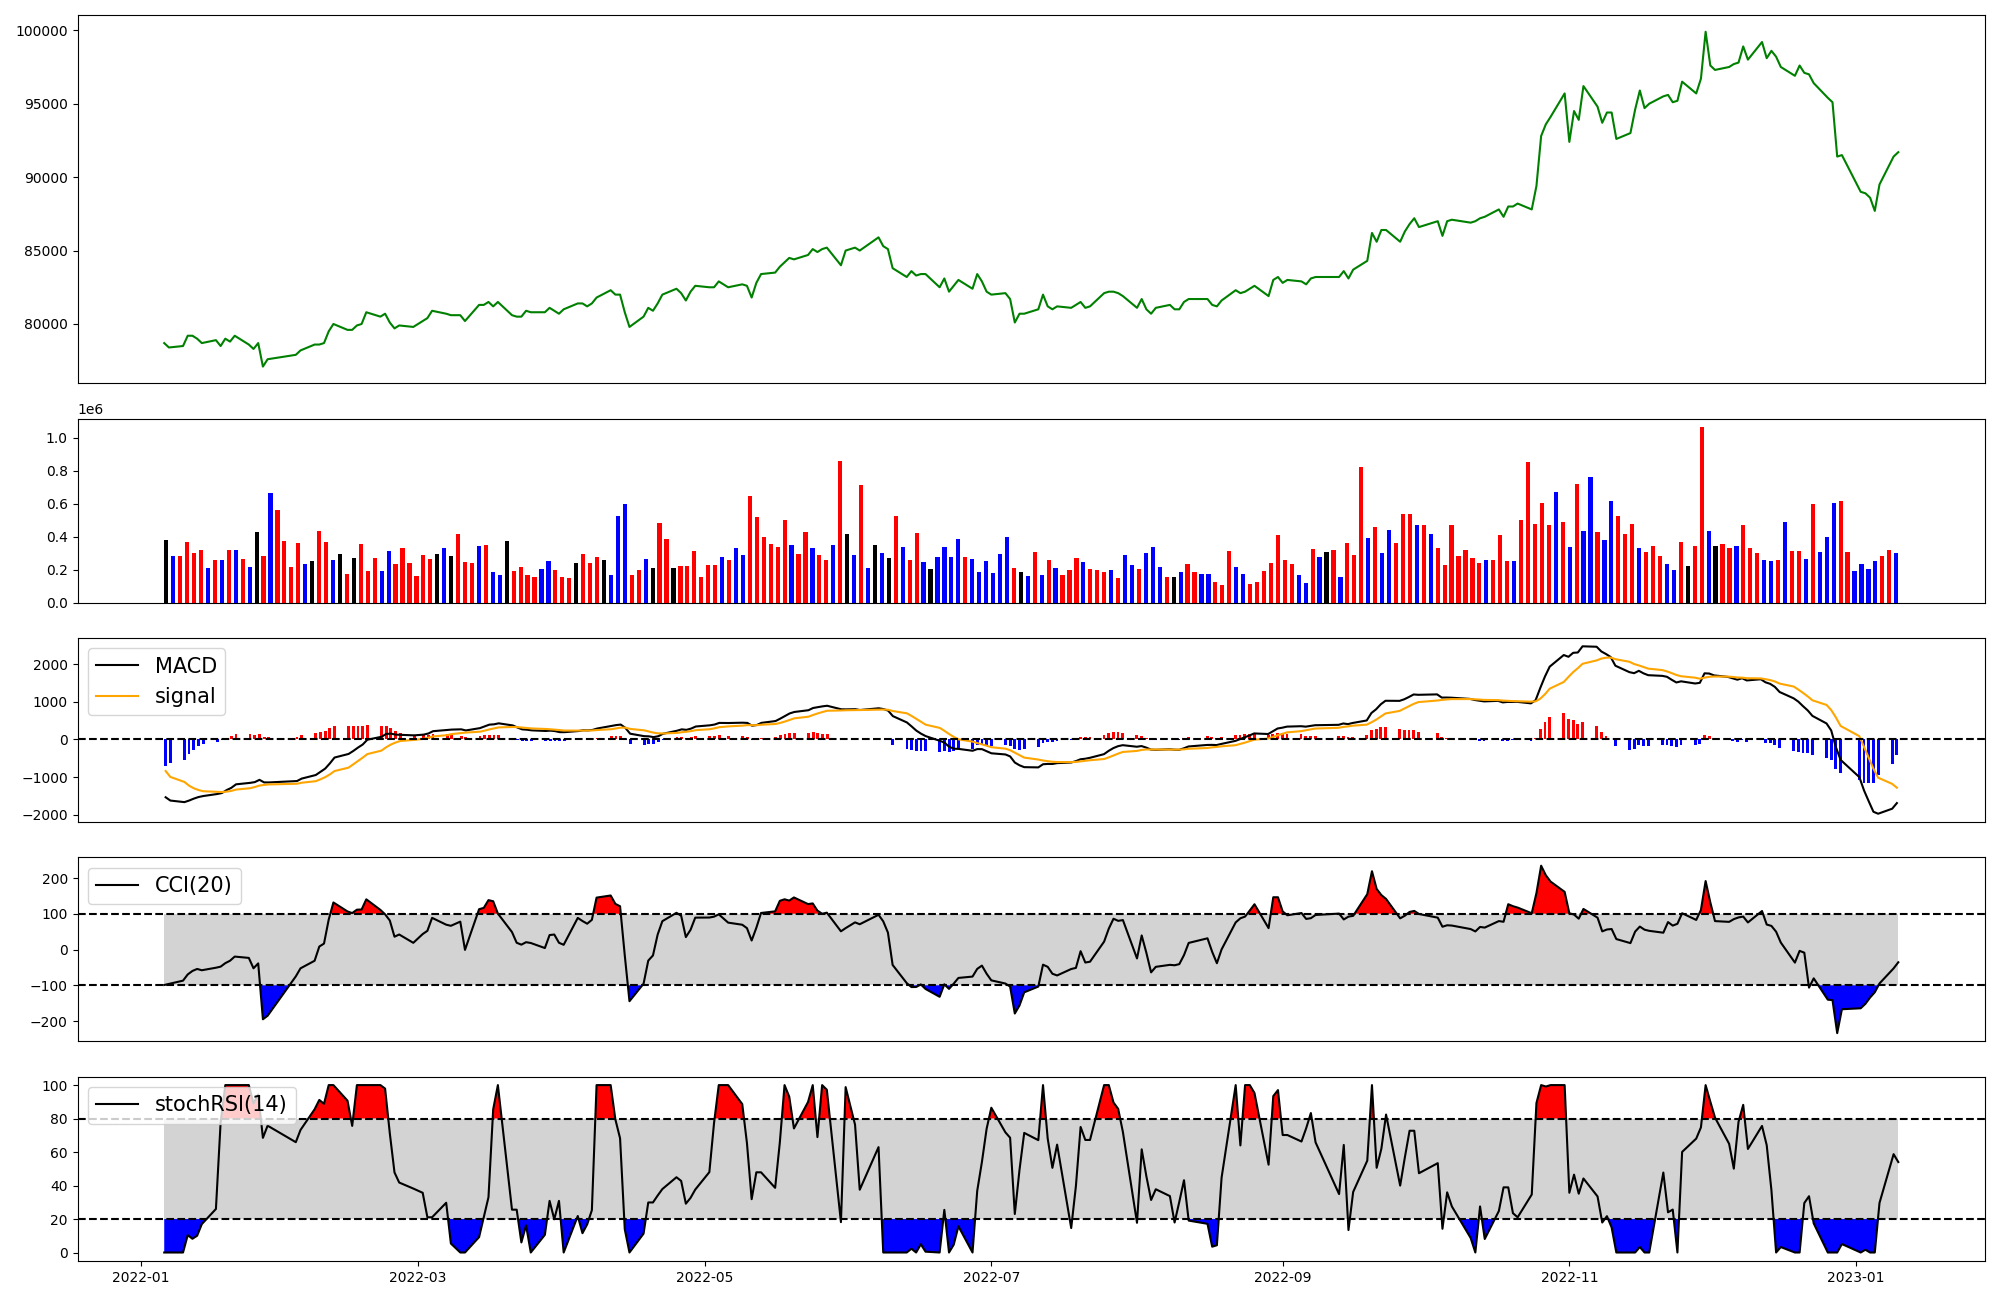Click the CCI(20) legend entry
Screen dimensions: 2000x1300
192,885
